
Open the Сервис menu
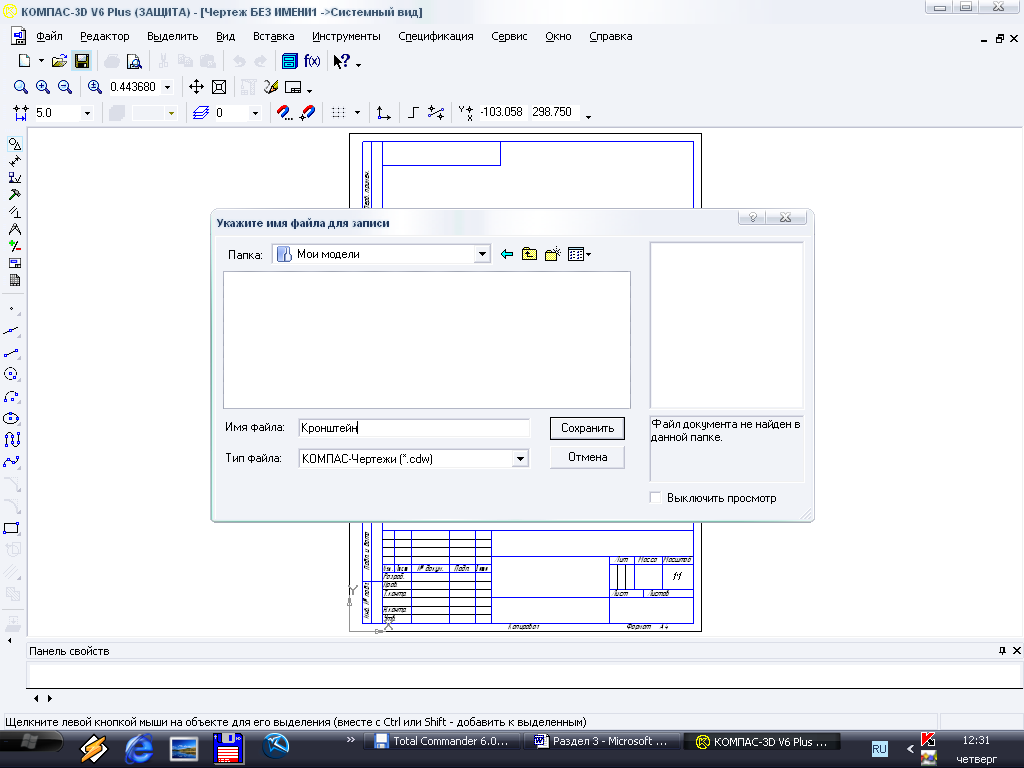(509, 36)
